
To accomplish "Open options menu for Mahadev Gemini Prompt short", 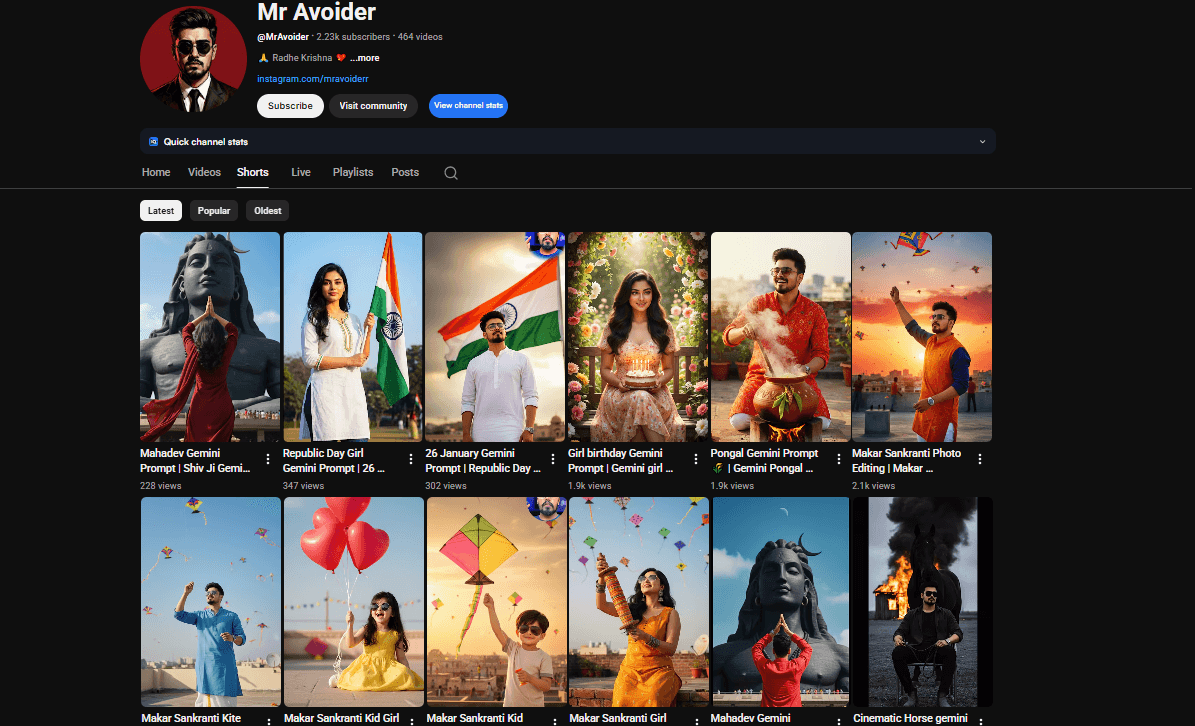I will pos(268,460).
